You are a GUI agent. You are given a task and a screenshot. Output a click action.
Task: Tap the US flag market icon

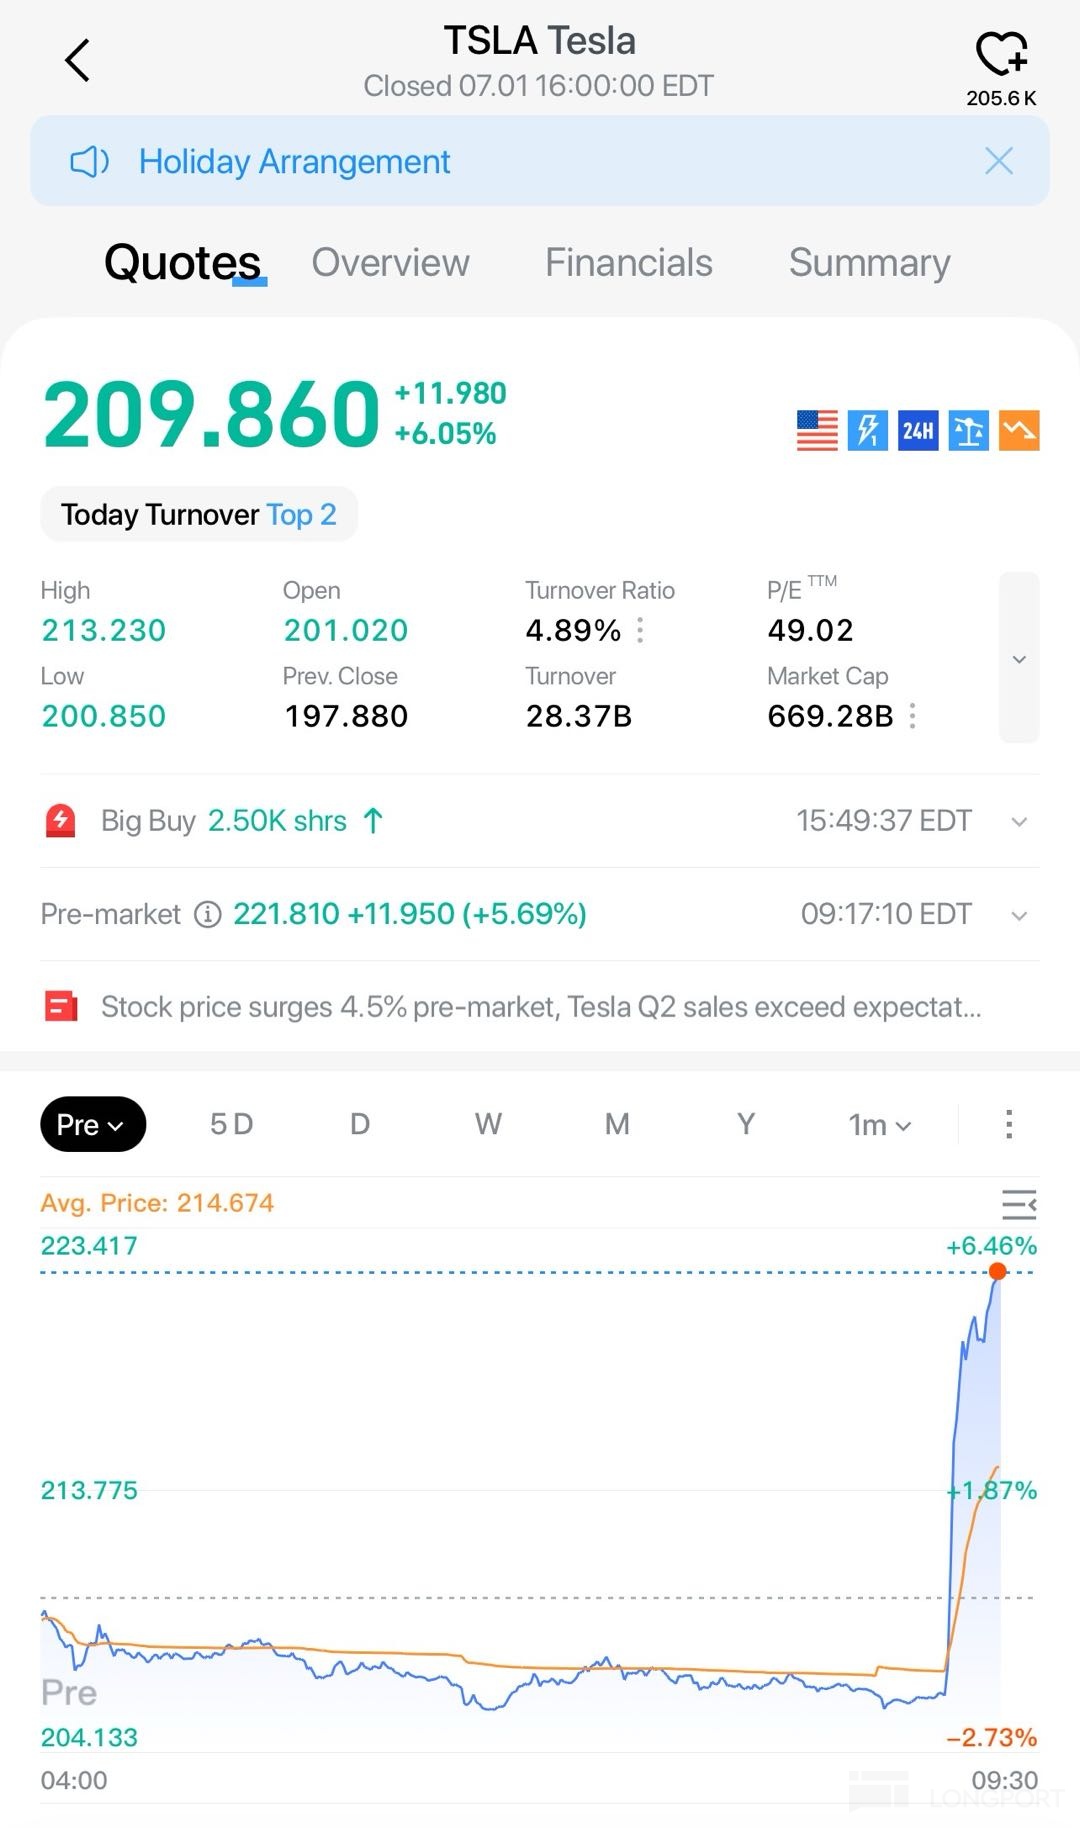pyautogui.click(x=817, y=431)
